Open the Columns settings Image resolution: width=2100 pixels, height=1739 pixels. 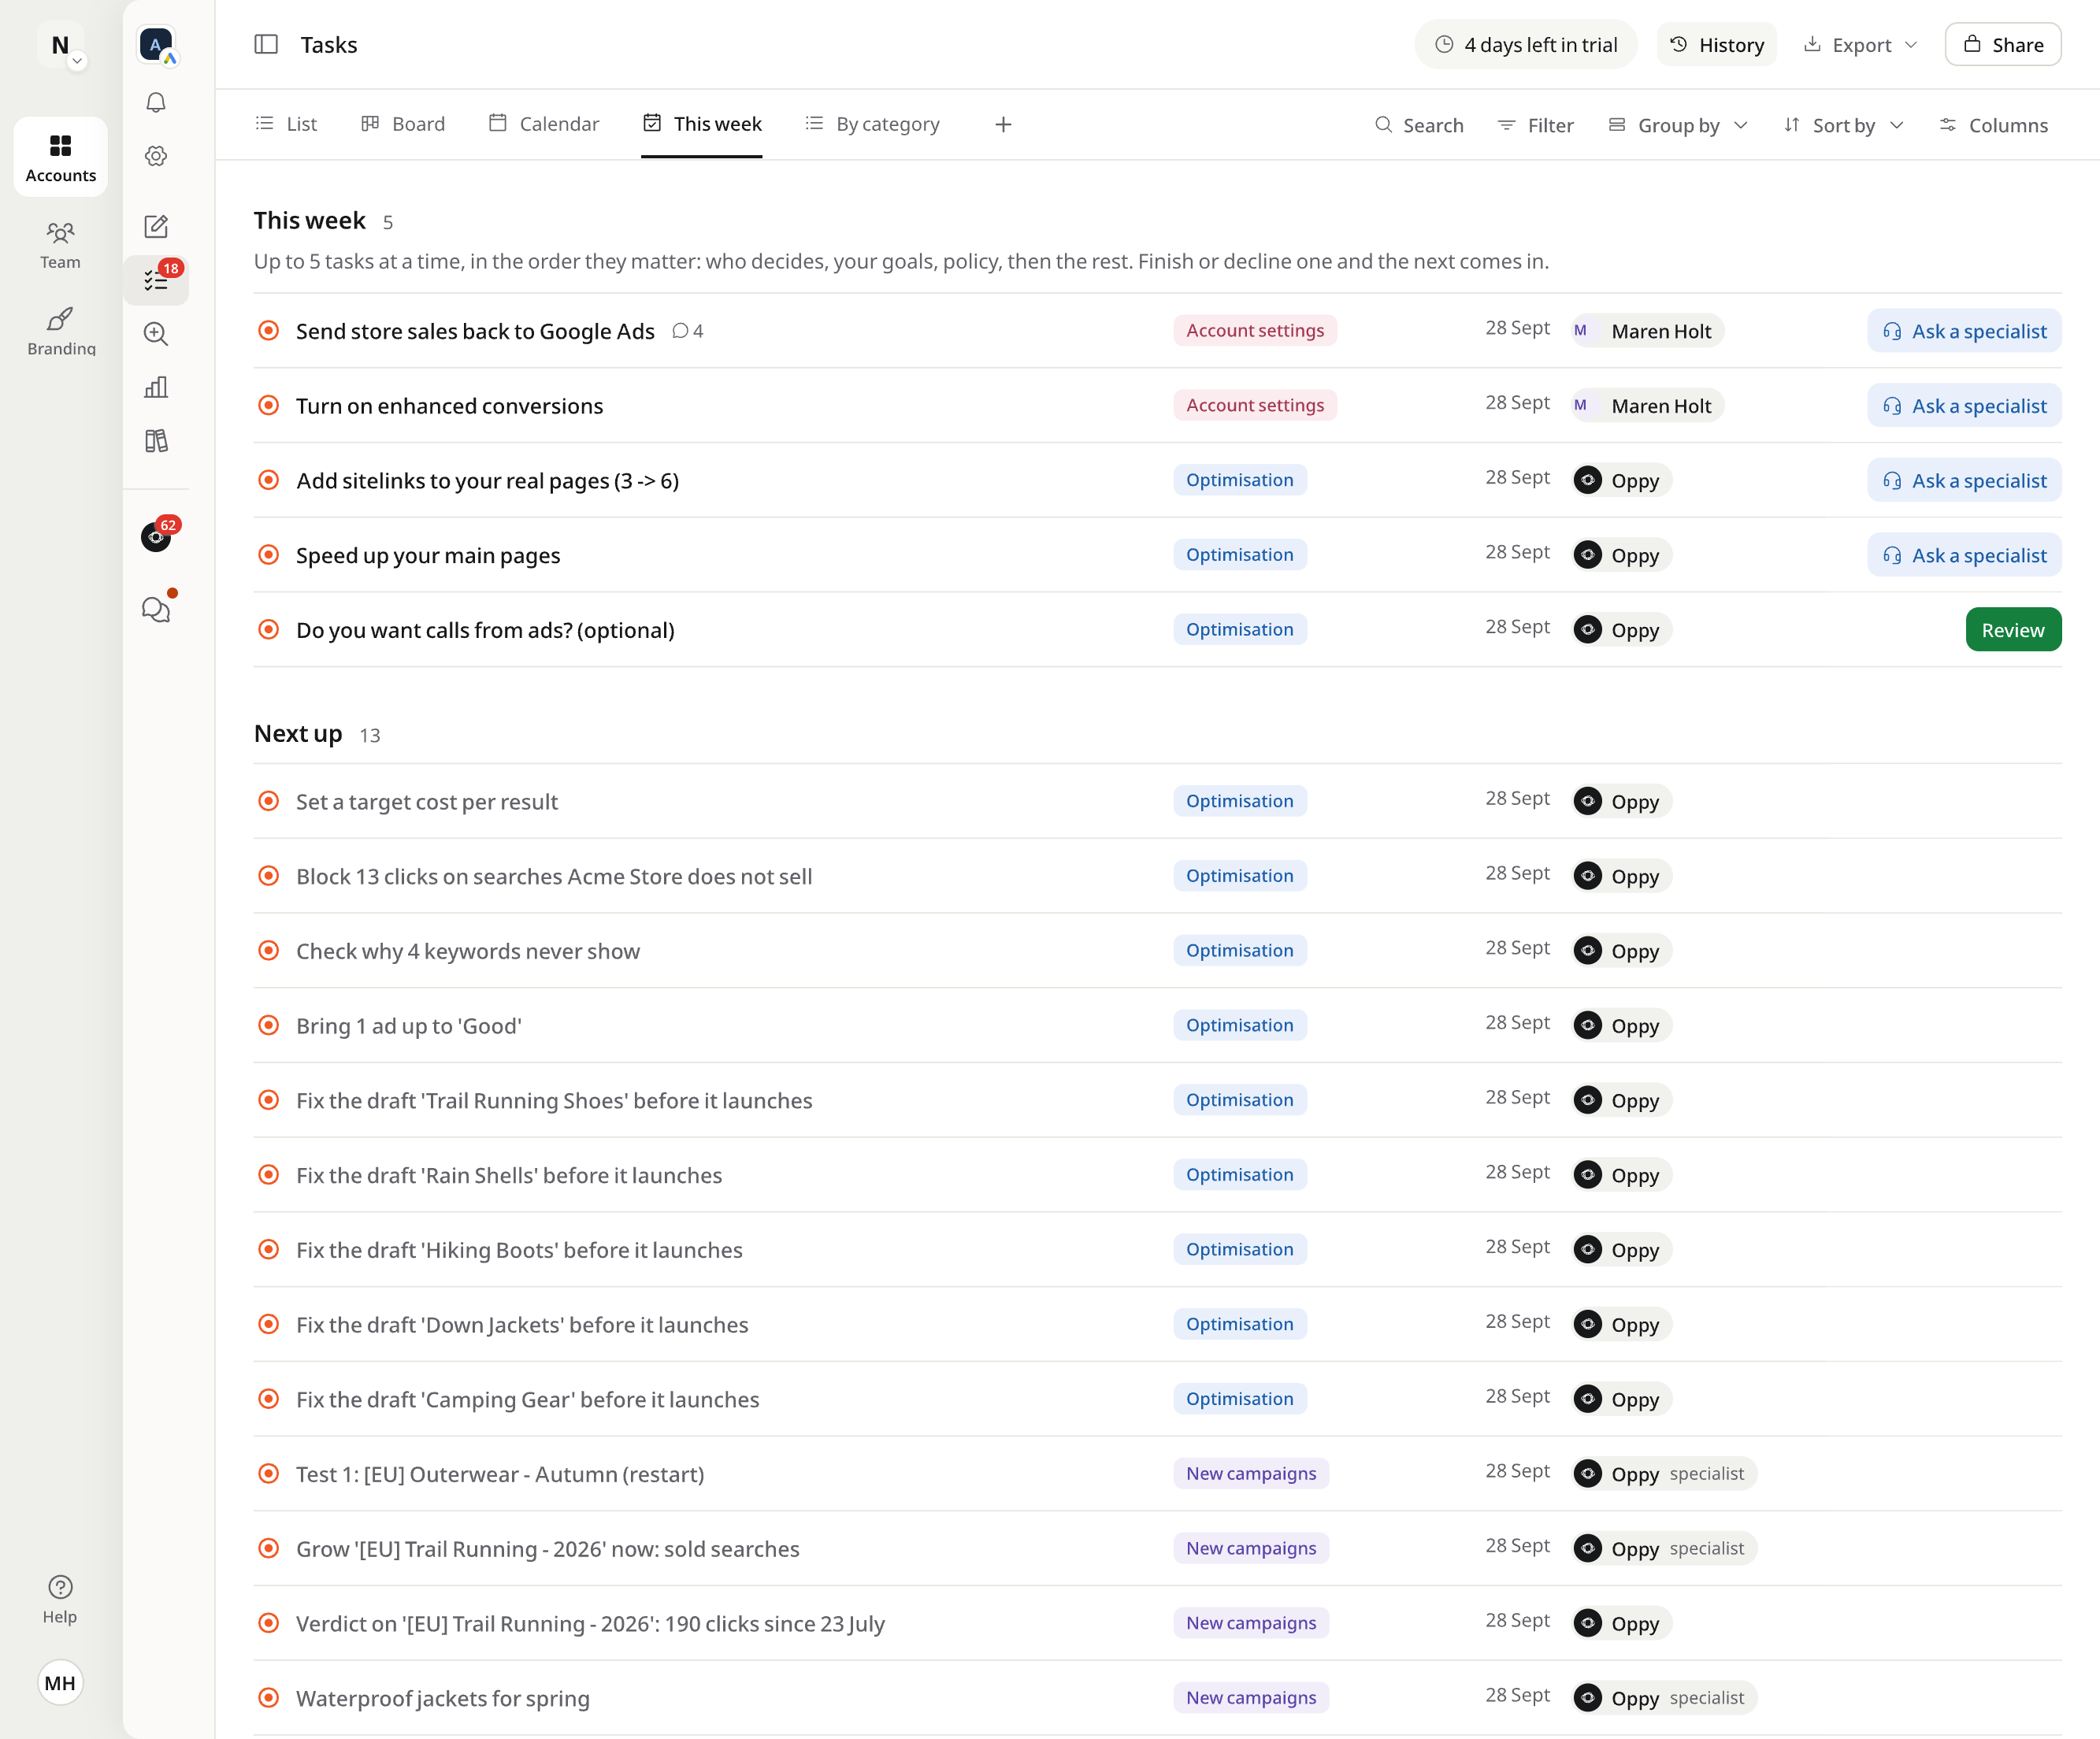[1994, 125]
